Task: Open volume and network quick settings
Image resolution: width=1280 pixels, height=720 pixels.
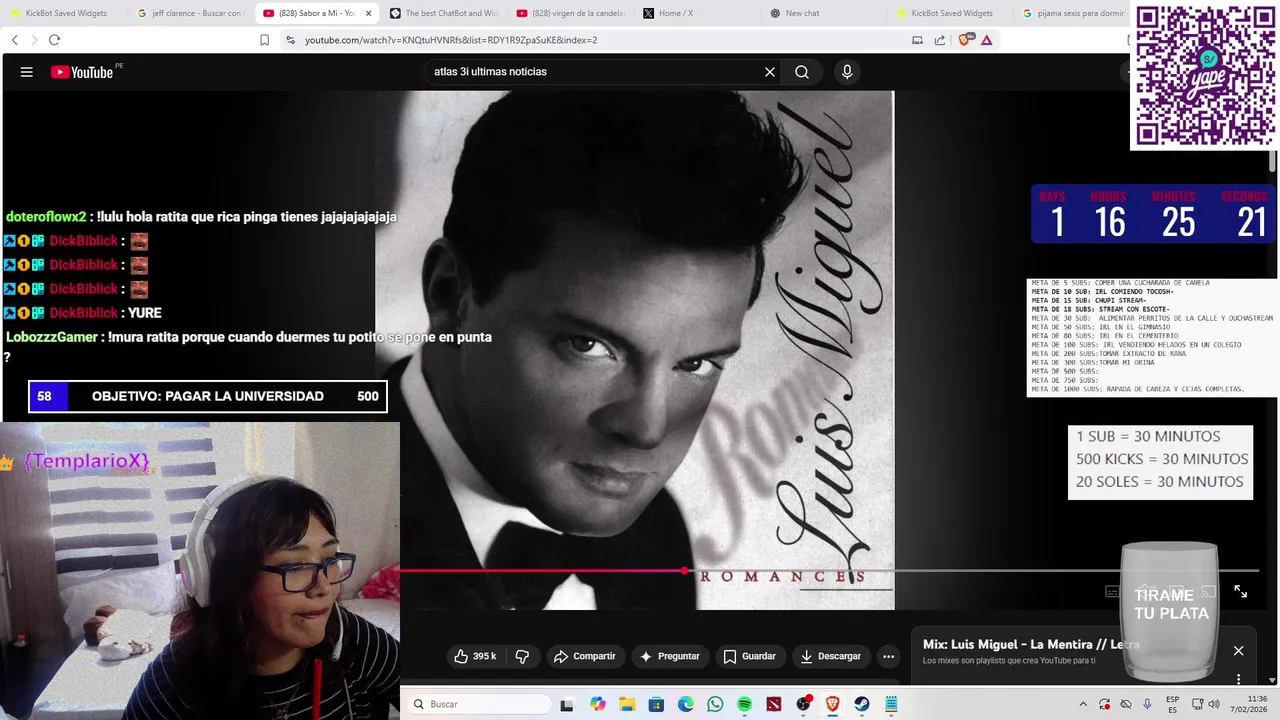Action: coord(1207,704)
